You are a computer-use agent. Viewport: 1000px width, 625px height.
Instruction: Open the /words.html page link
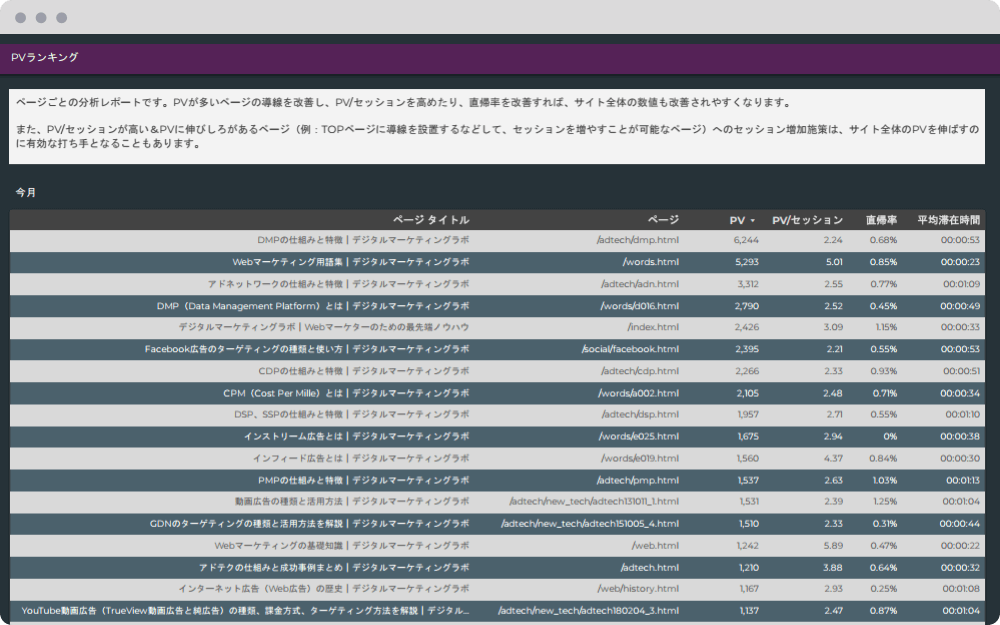(x=650, y=262)
